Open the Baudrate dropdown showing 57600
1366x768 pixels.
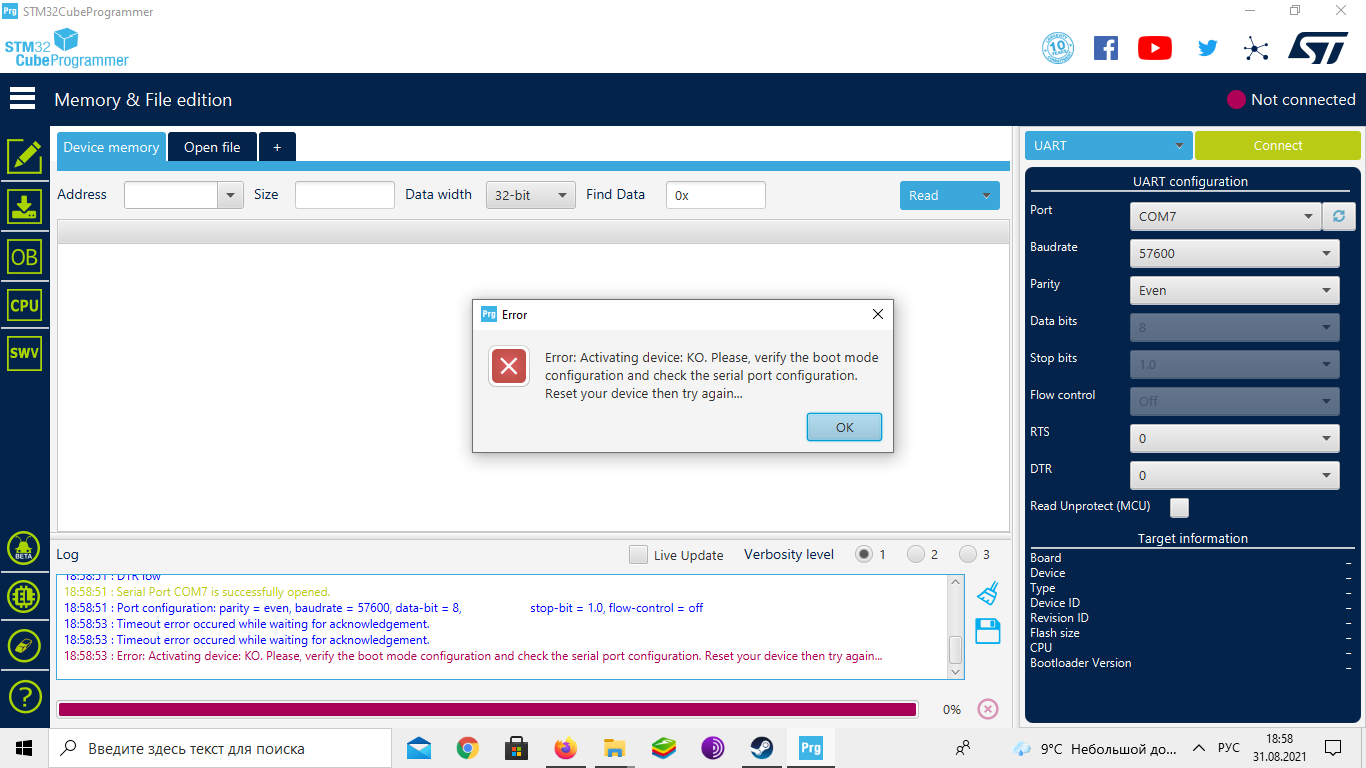coord(1234,254)
